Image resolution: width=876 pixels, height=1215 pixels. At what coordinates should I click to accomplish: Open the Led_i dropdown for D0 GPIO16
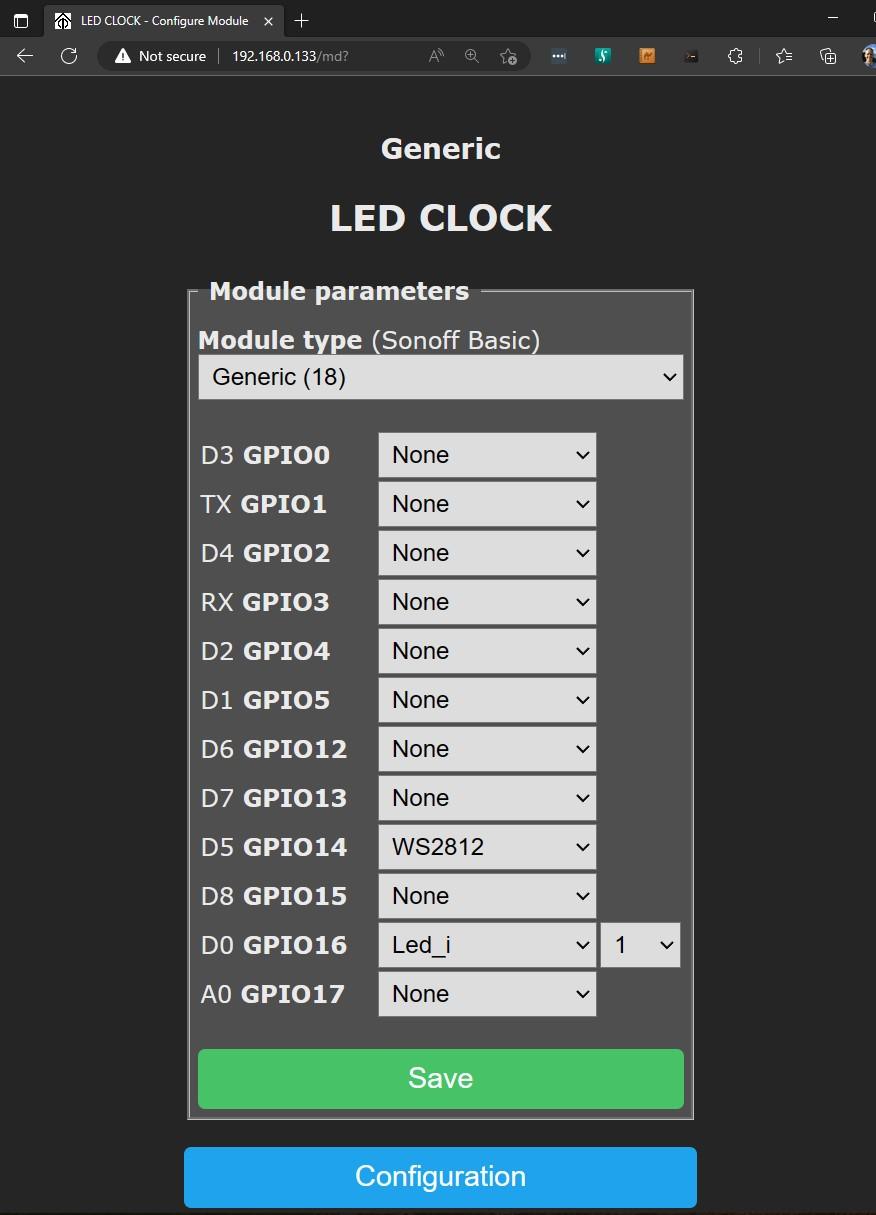point(486,944)
